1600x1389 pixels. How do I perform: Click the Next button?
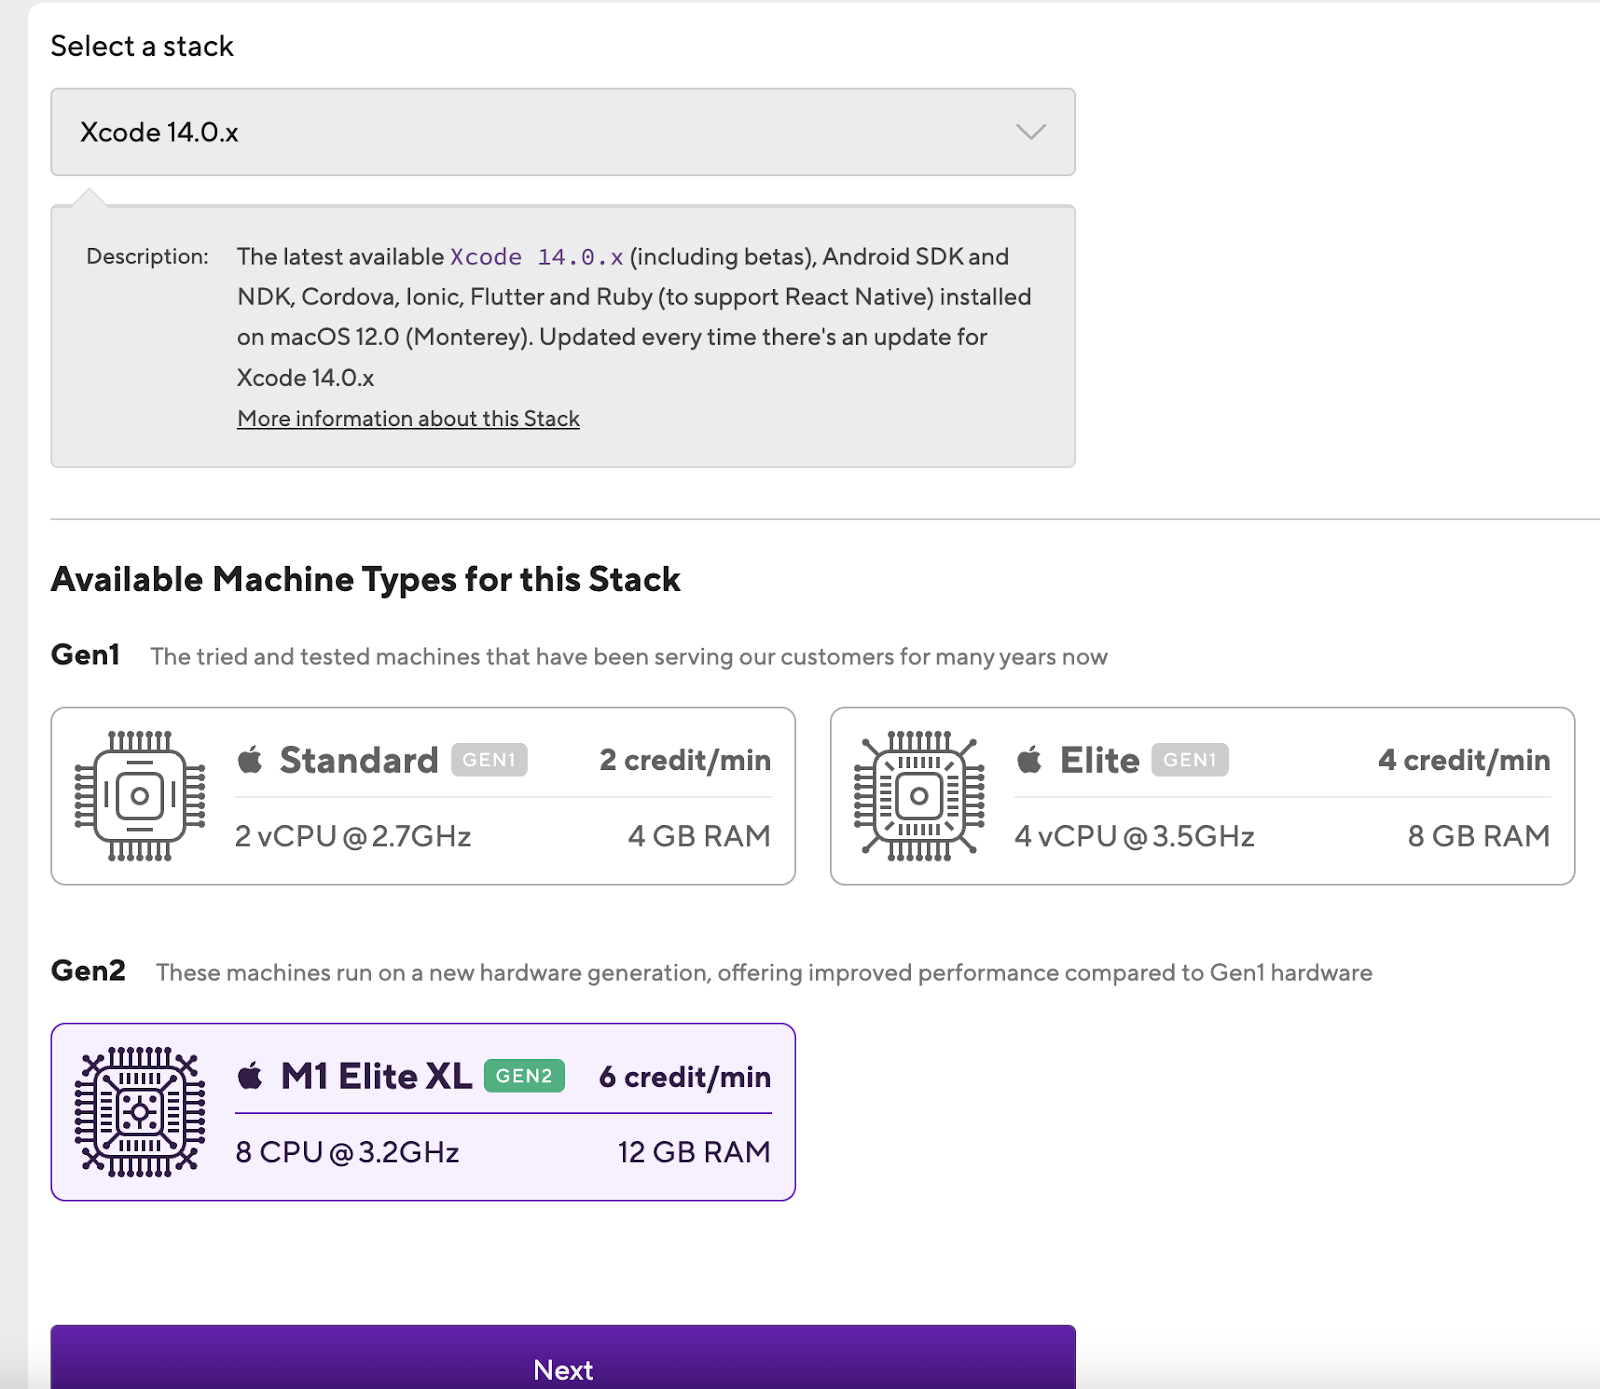click(563, 1358)
